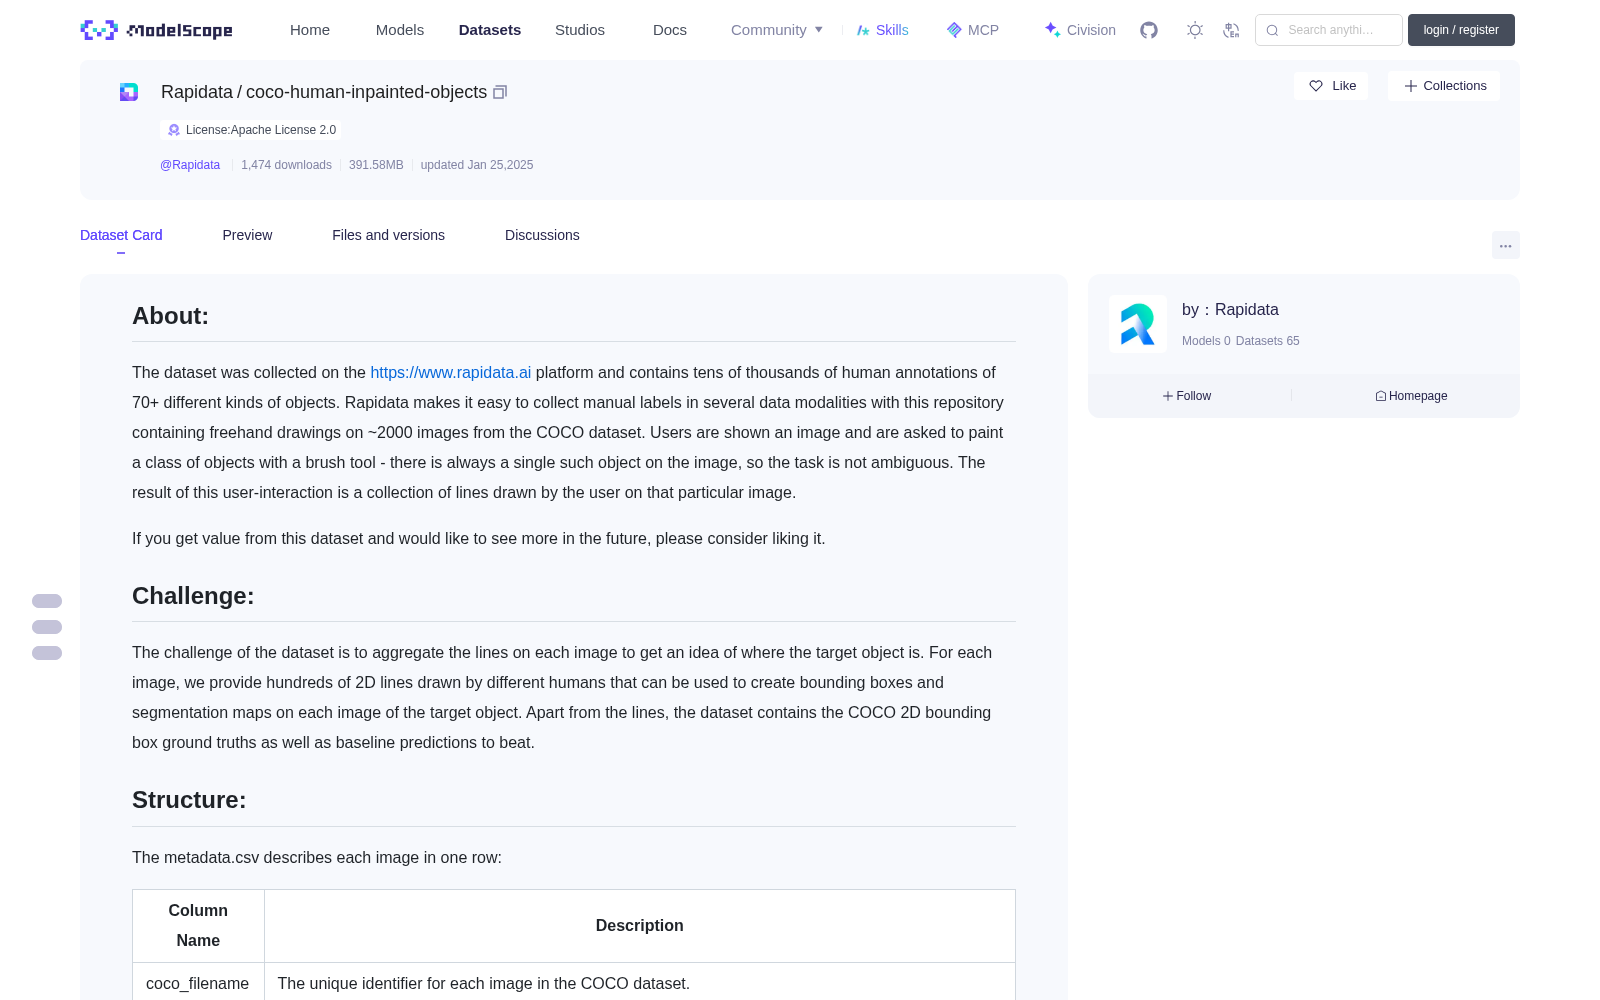1600x1000 pixels.
Task: Toggle the light/dark theme sun icon
Action: (x=1195, y=30)
